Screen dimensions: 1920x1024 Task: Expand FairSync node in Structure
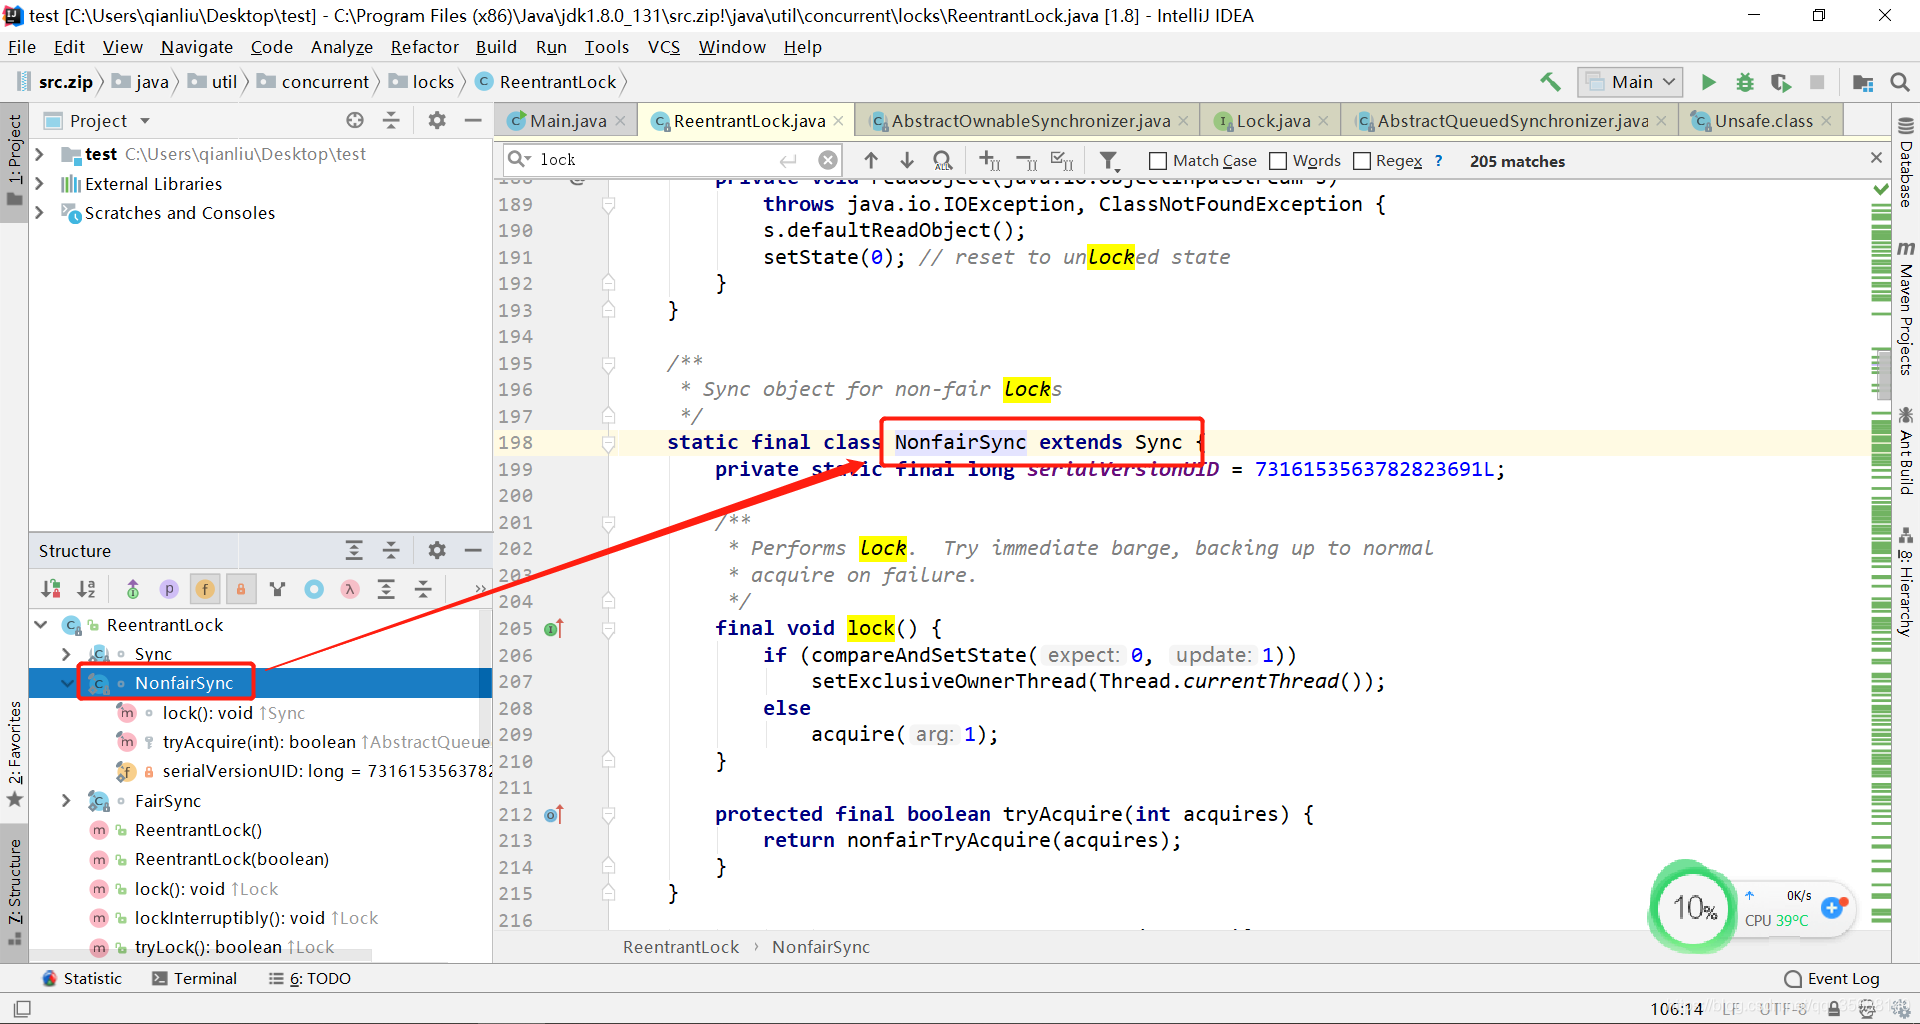coord(67,801)
